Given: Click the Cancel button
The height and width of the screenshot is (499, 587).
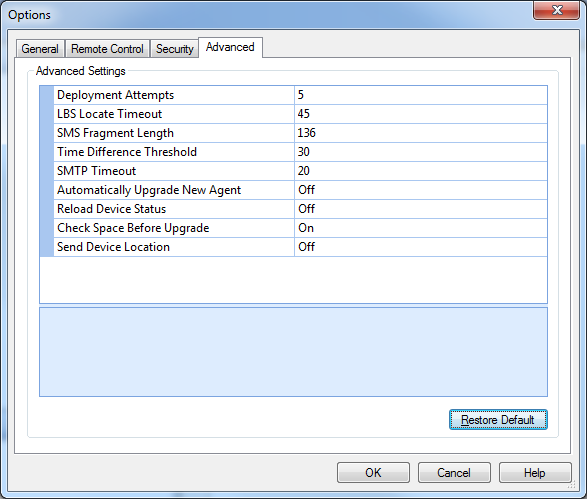Looking at the screenshot, I should [x=454, y=472].
